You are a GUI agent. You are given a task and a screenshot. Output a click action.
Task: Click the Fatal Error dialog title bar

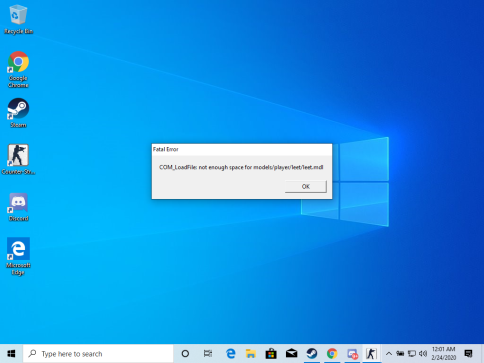click(x=242, y=149)
